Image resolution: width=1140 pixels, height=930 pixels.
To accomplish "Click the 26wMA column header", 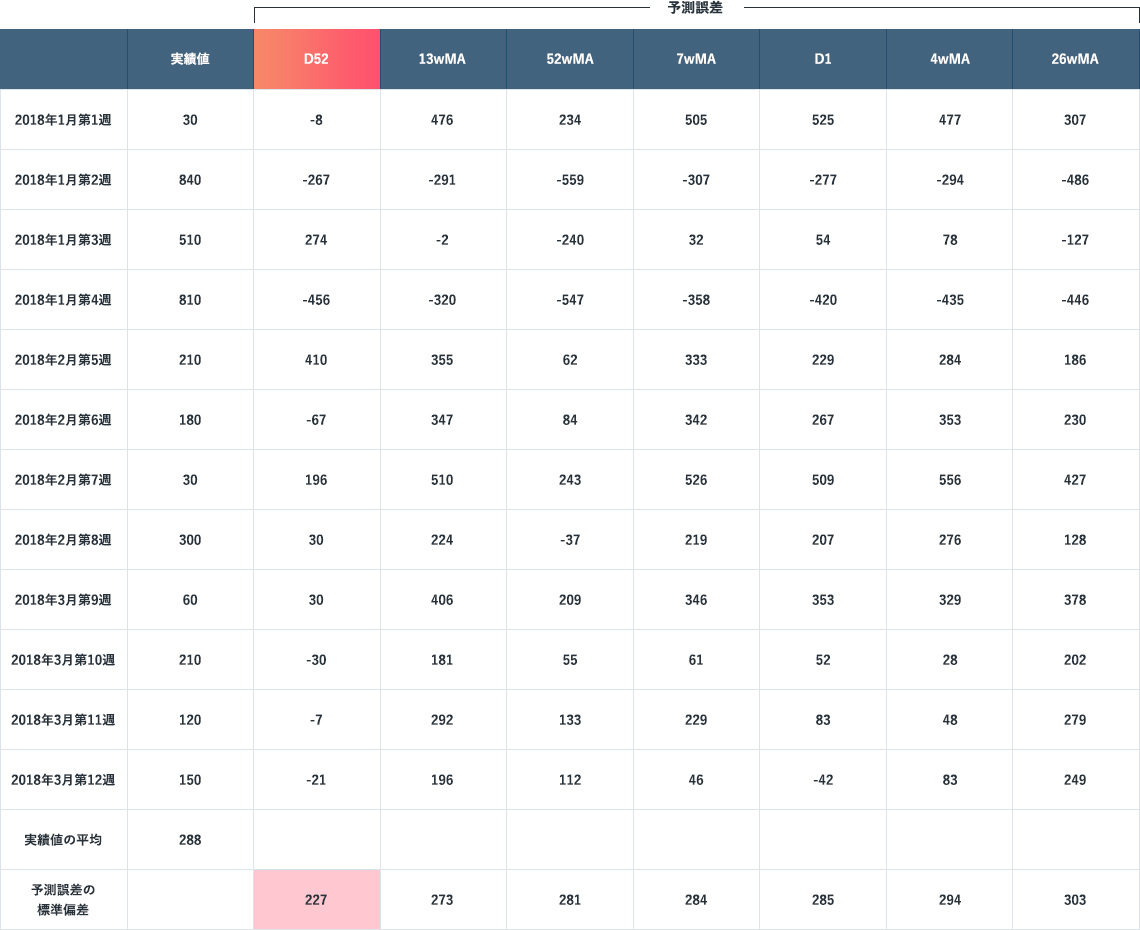I will pyautogui.click(x=1075, y=59).
